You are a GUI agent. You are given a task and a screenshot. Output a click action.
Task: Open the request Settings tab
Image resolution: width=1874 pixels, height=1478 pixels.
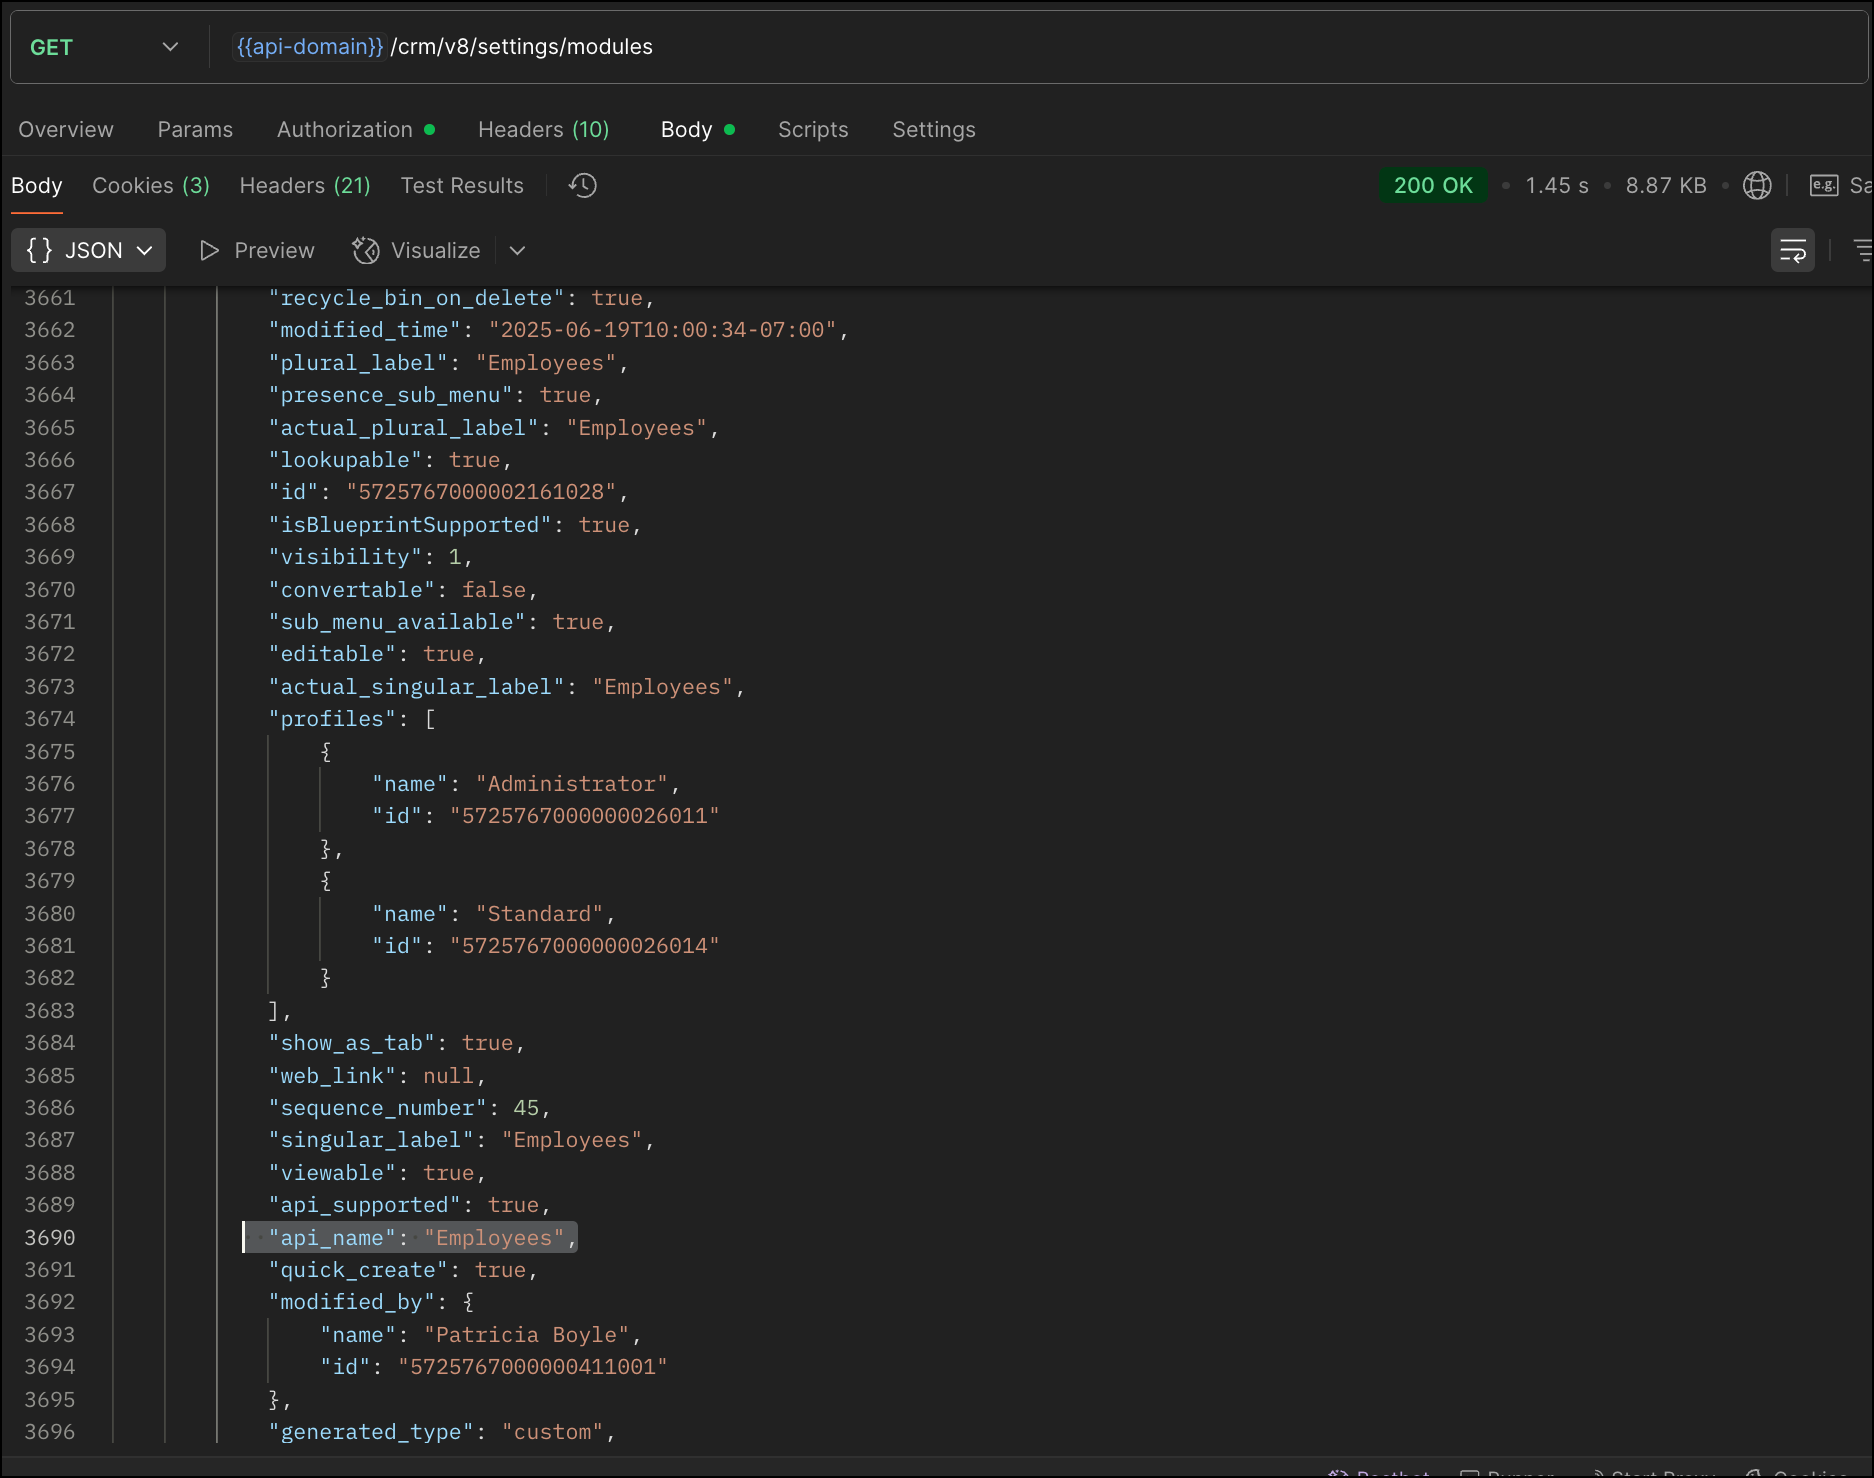click(x=933, y=130)
